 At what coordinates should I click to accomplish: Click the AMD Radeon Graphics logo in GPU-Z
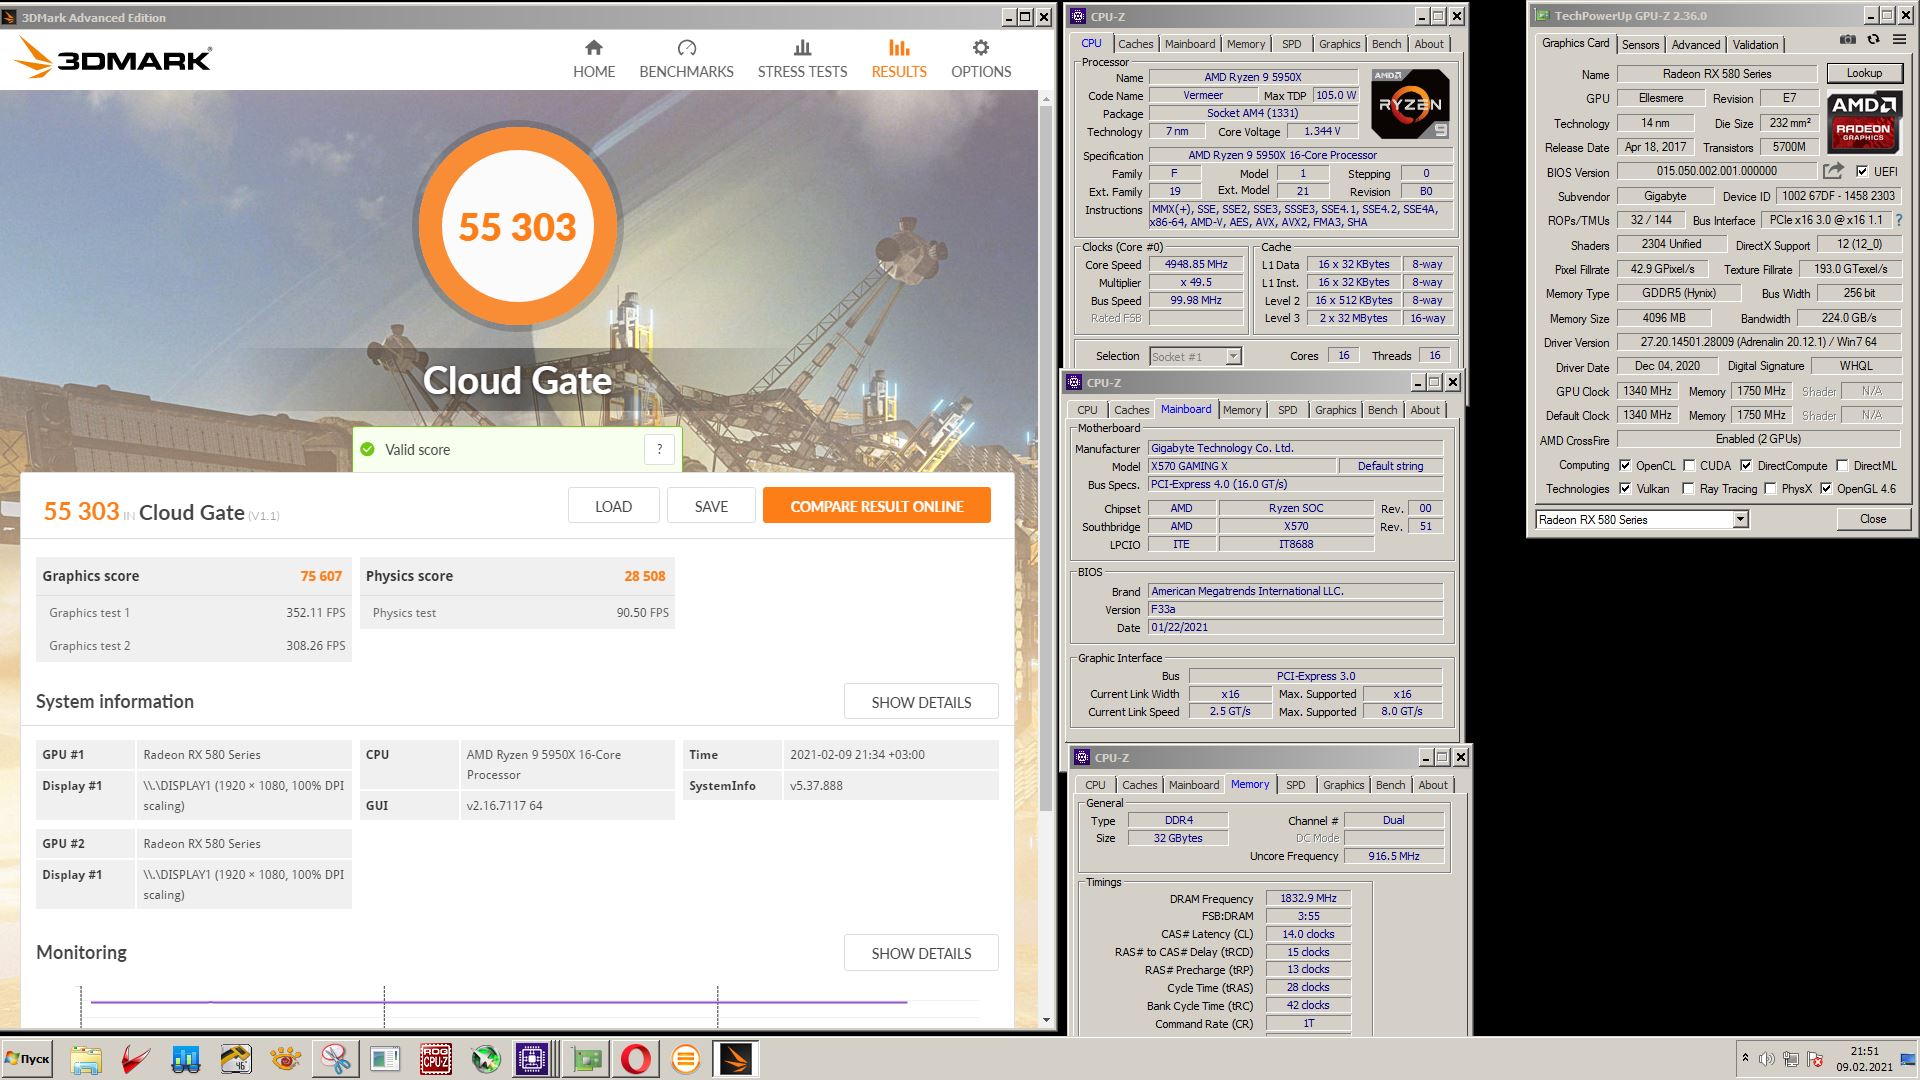[1864, 120]
